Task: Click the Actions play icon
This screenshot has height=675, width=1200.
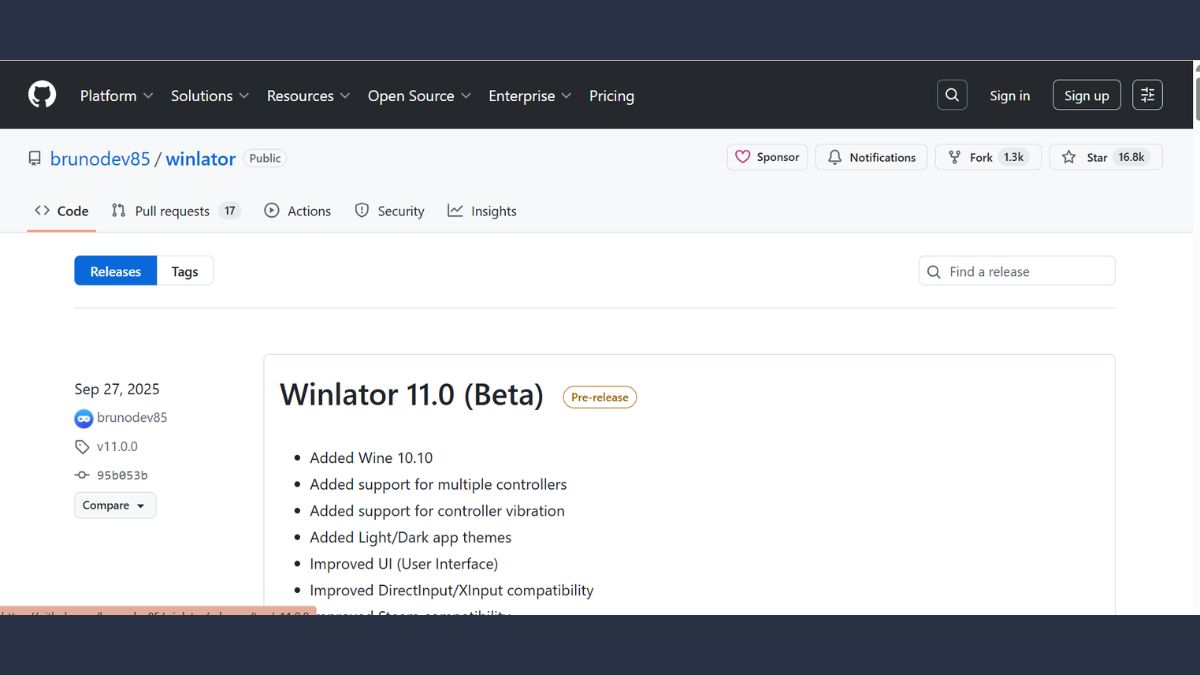Action: (x=272, y=210)
